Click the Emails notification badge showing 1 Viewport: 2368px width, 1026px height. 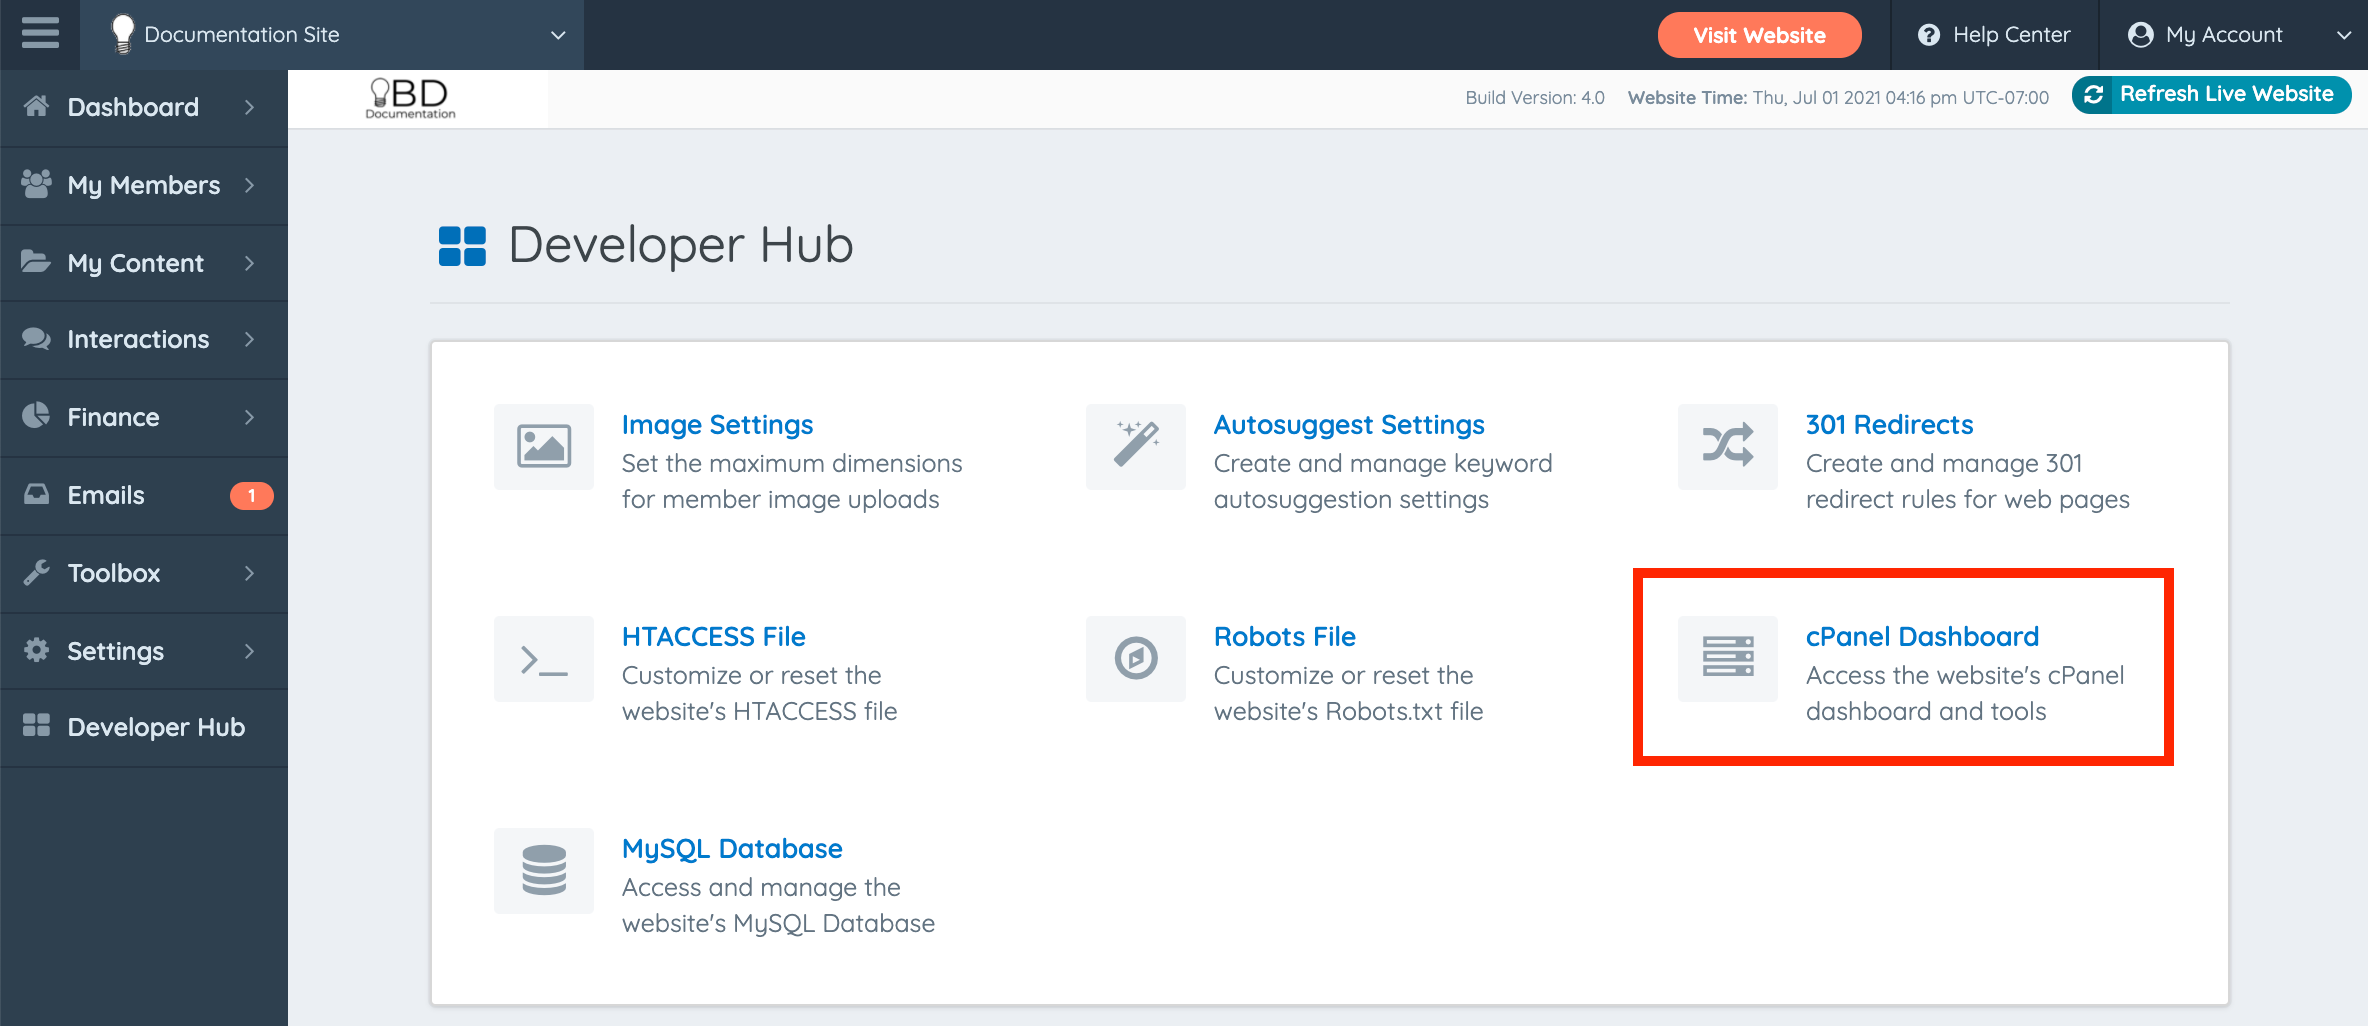pos(251,496)
